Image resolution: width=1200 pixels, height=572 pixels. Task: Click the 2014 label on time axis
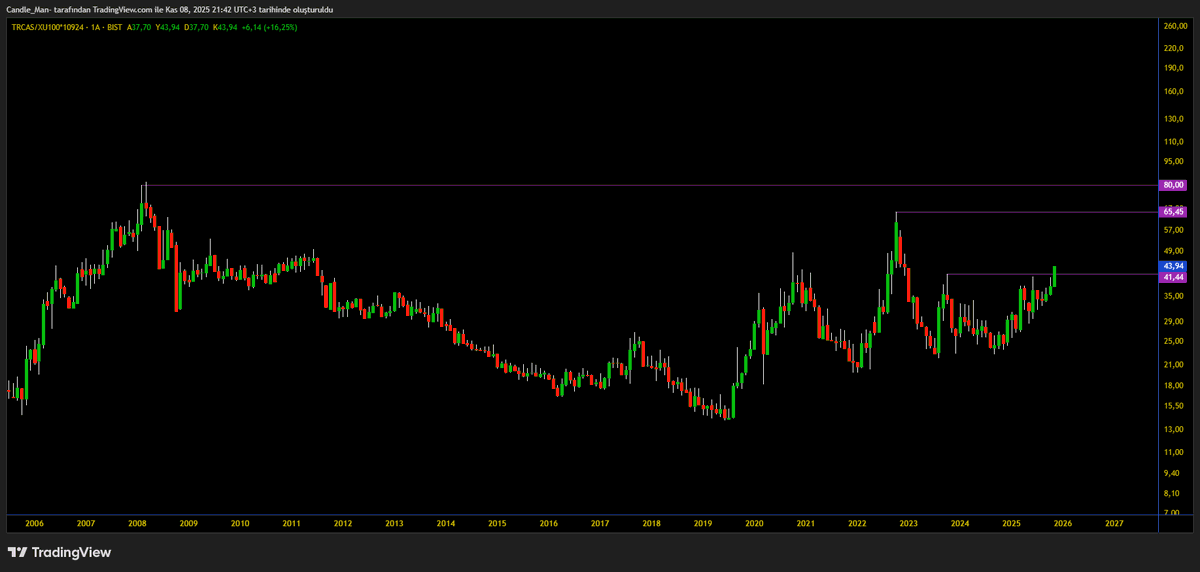pos(446,523)
